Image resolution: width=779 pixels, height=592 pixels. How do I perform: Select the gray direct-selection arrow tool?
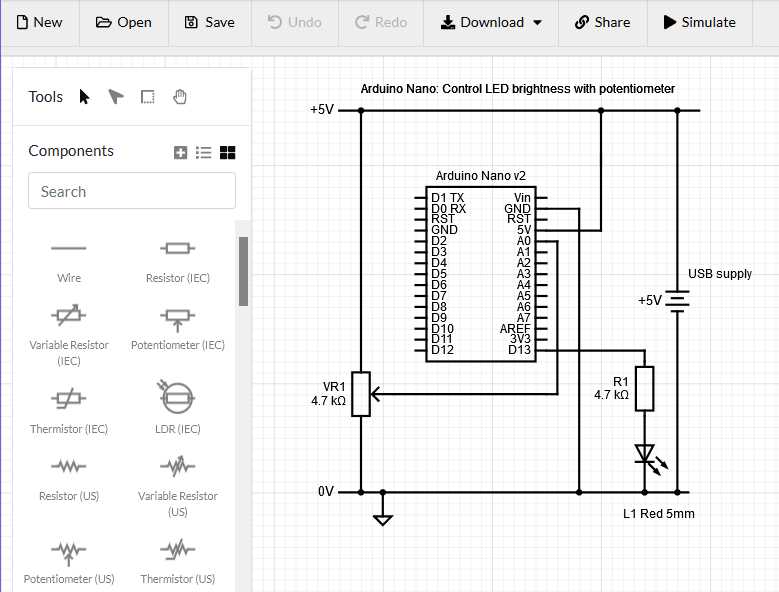tap(116, 96)
